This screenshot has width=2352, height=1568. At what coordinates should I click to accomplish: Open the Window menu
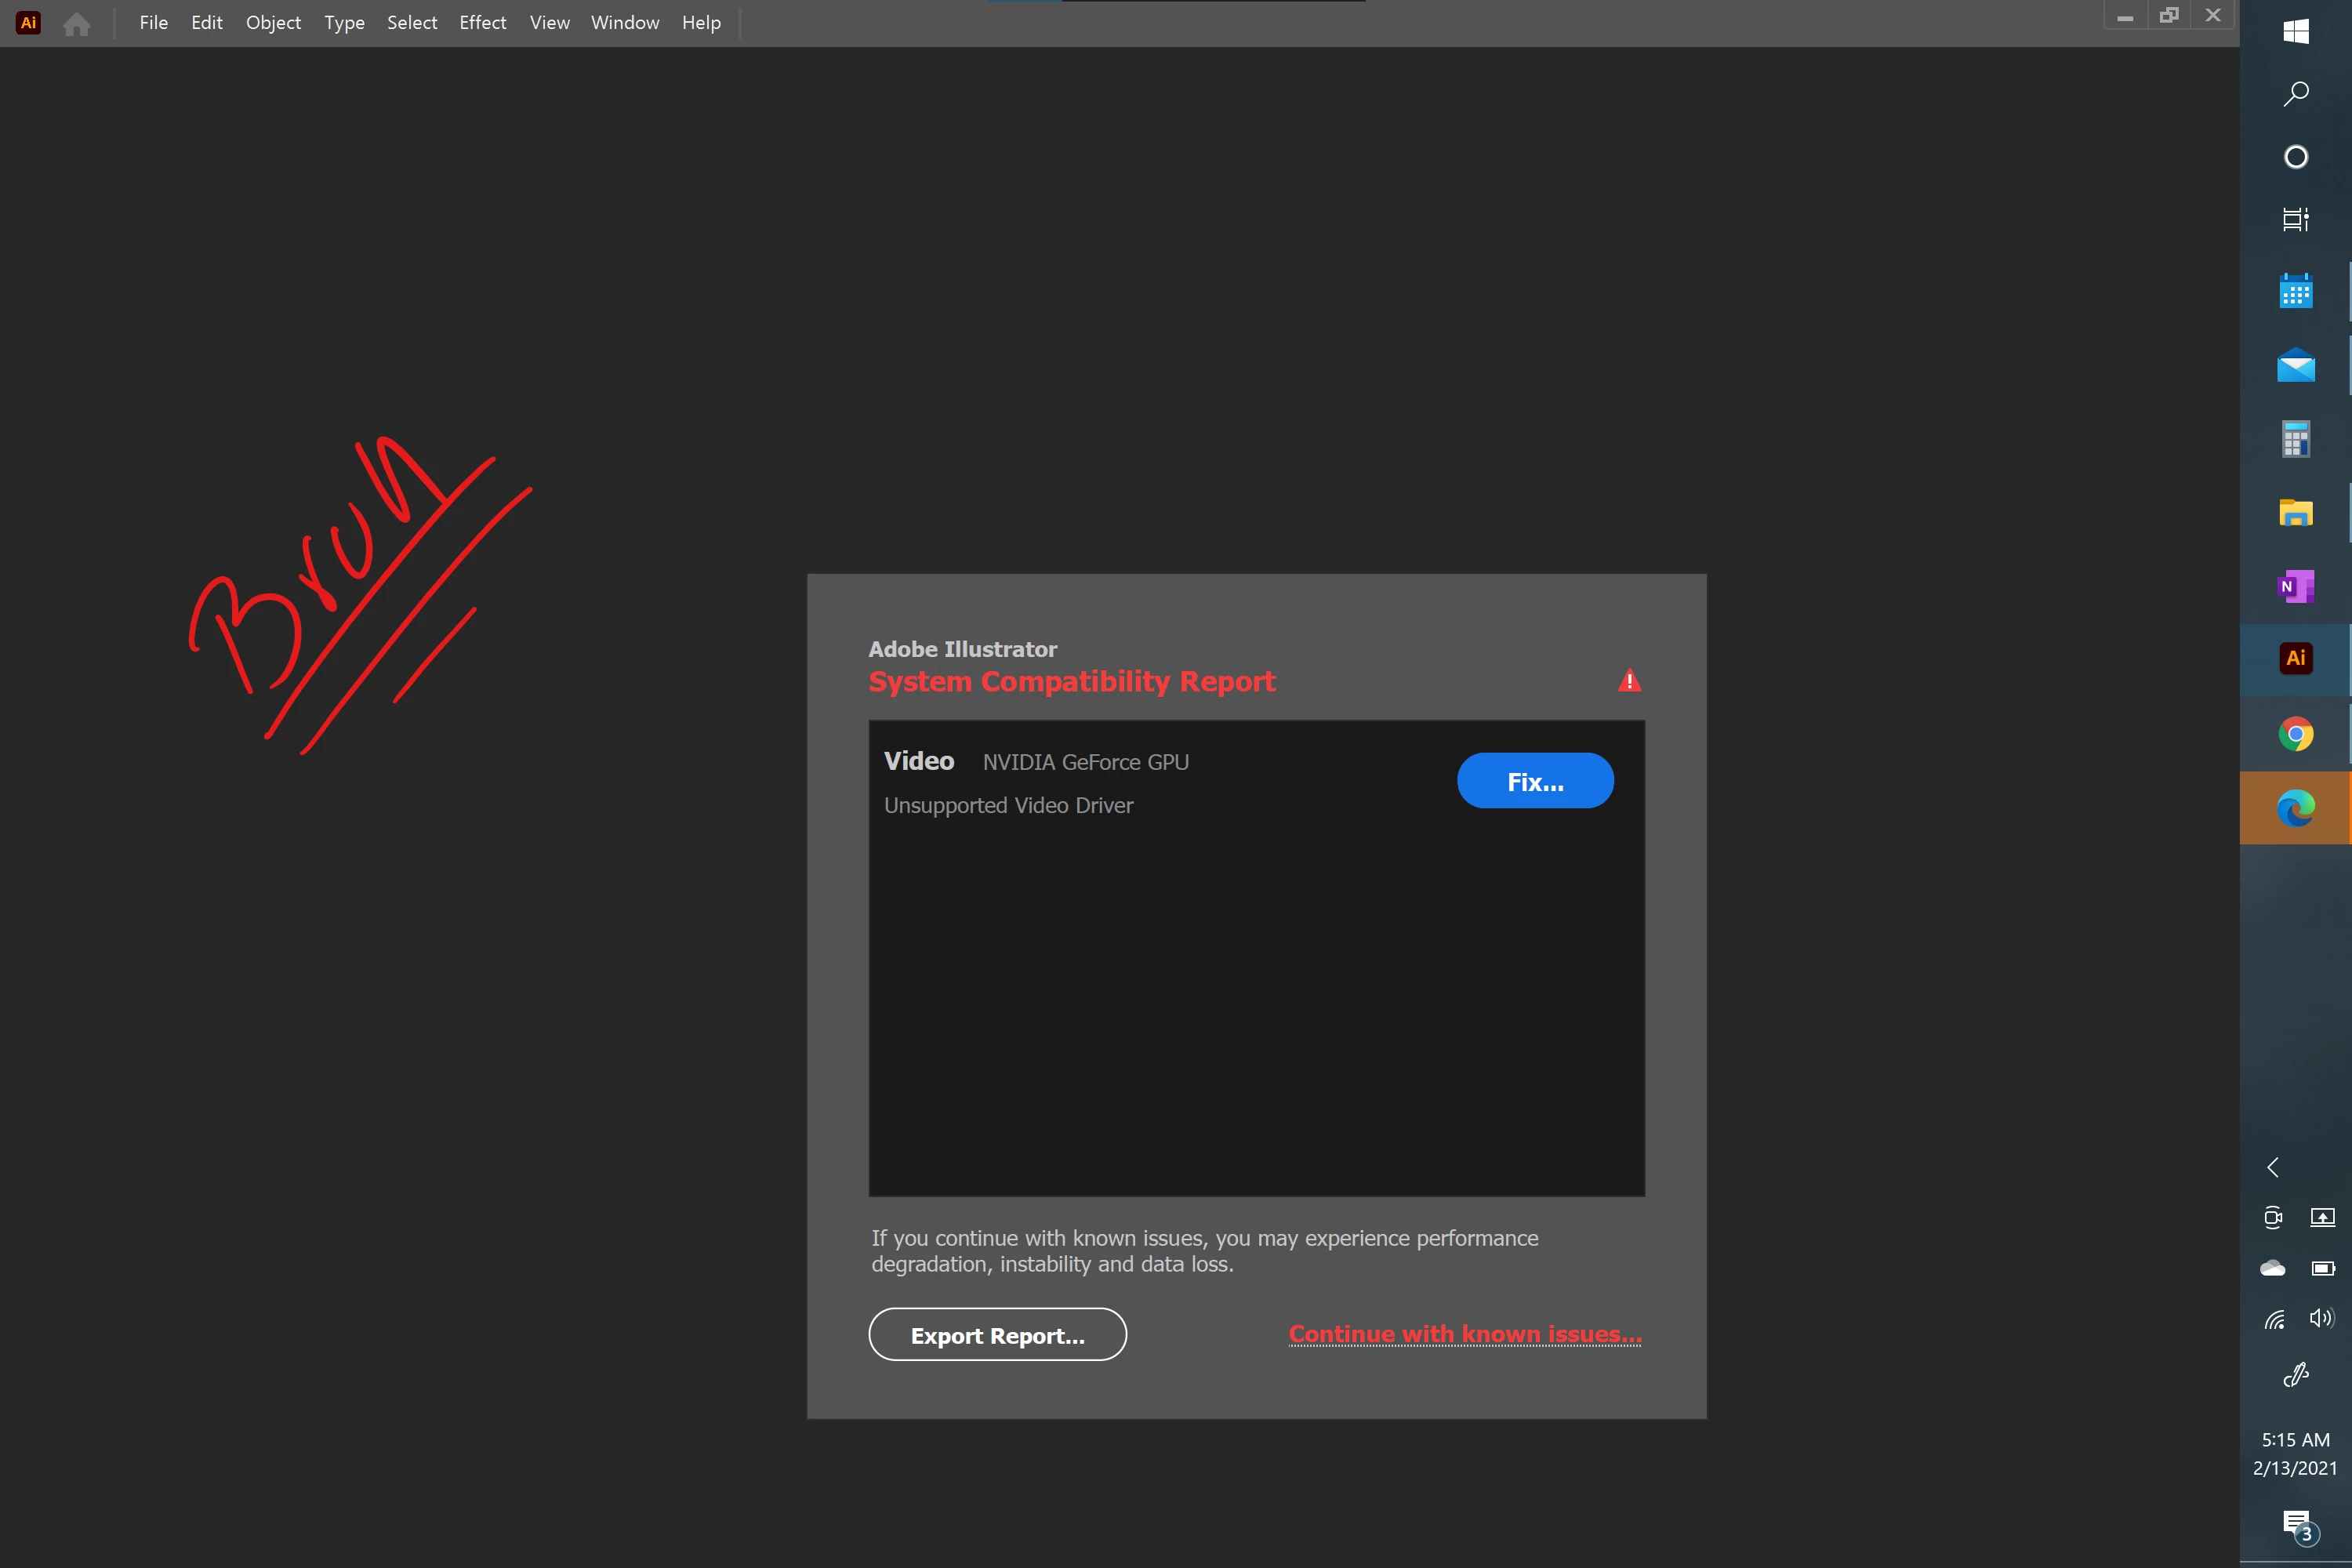point(624,23)
